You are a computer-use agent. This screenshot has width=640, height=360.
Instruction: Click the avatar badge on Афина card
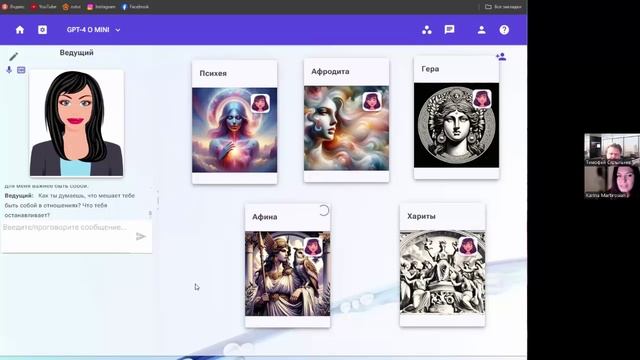coord(313,247)
